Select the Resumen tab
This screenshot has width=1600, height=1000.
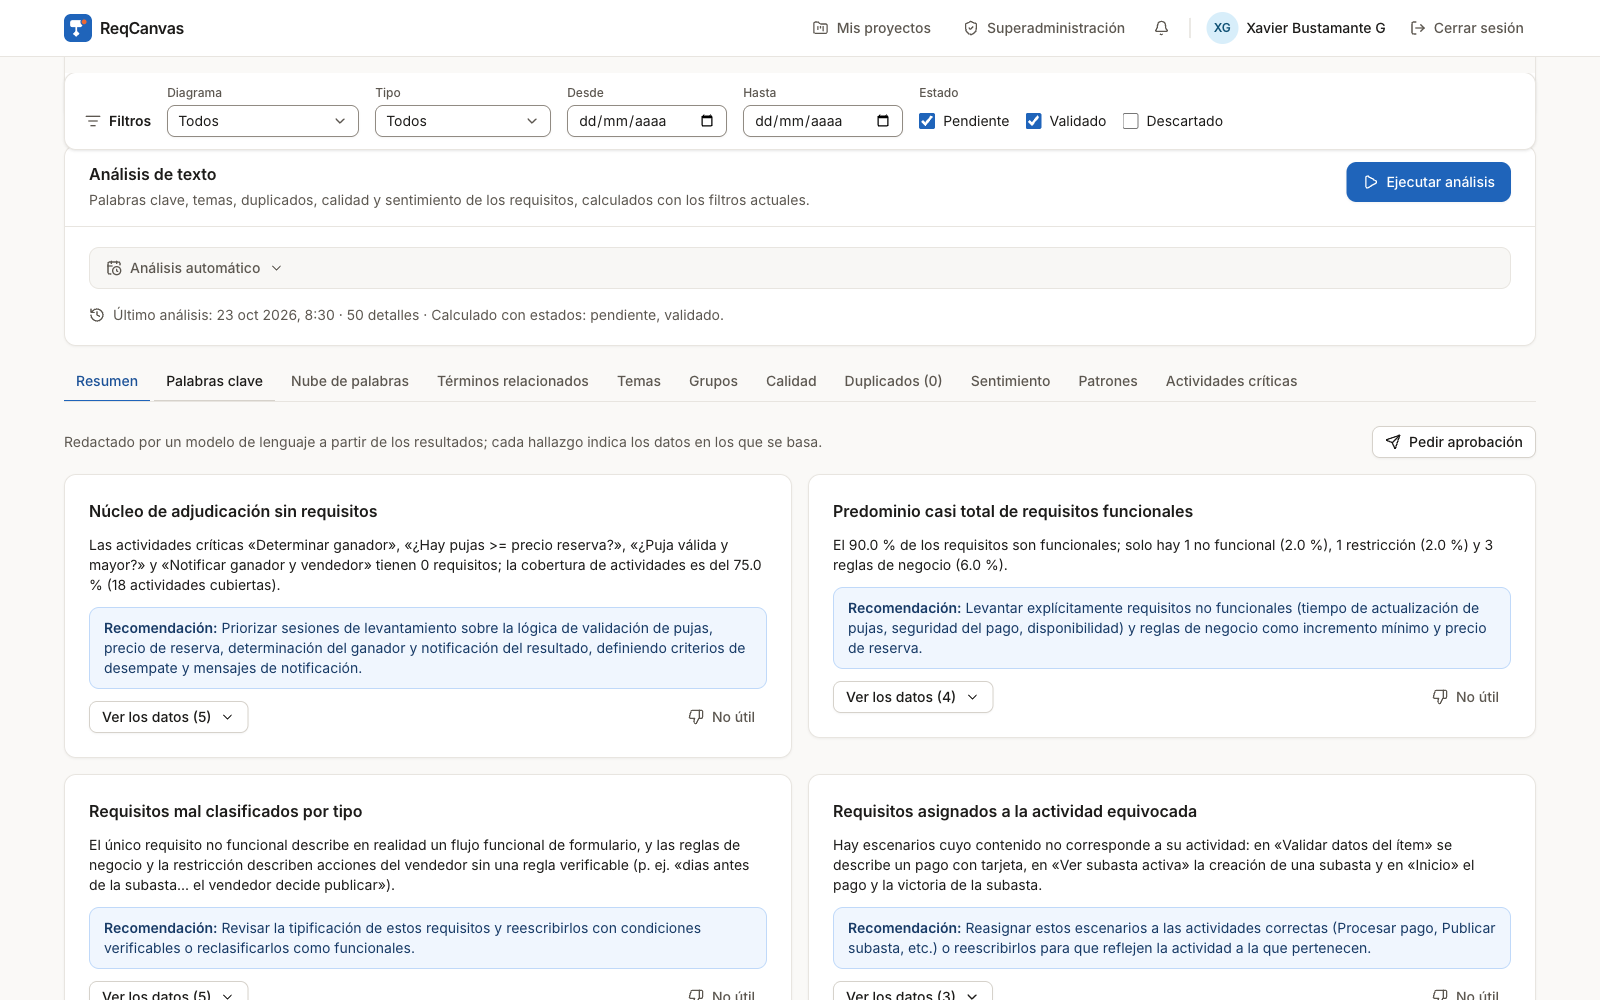[x=107, y=381]
